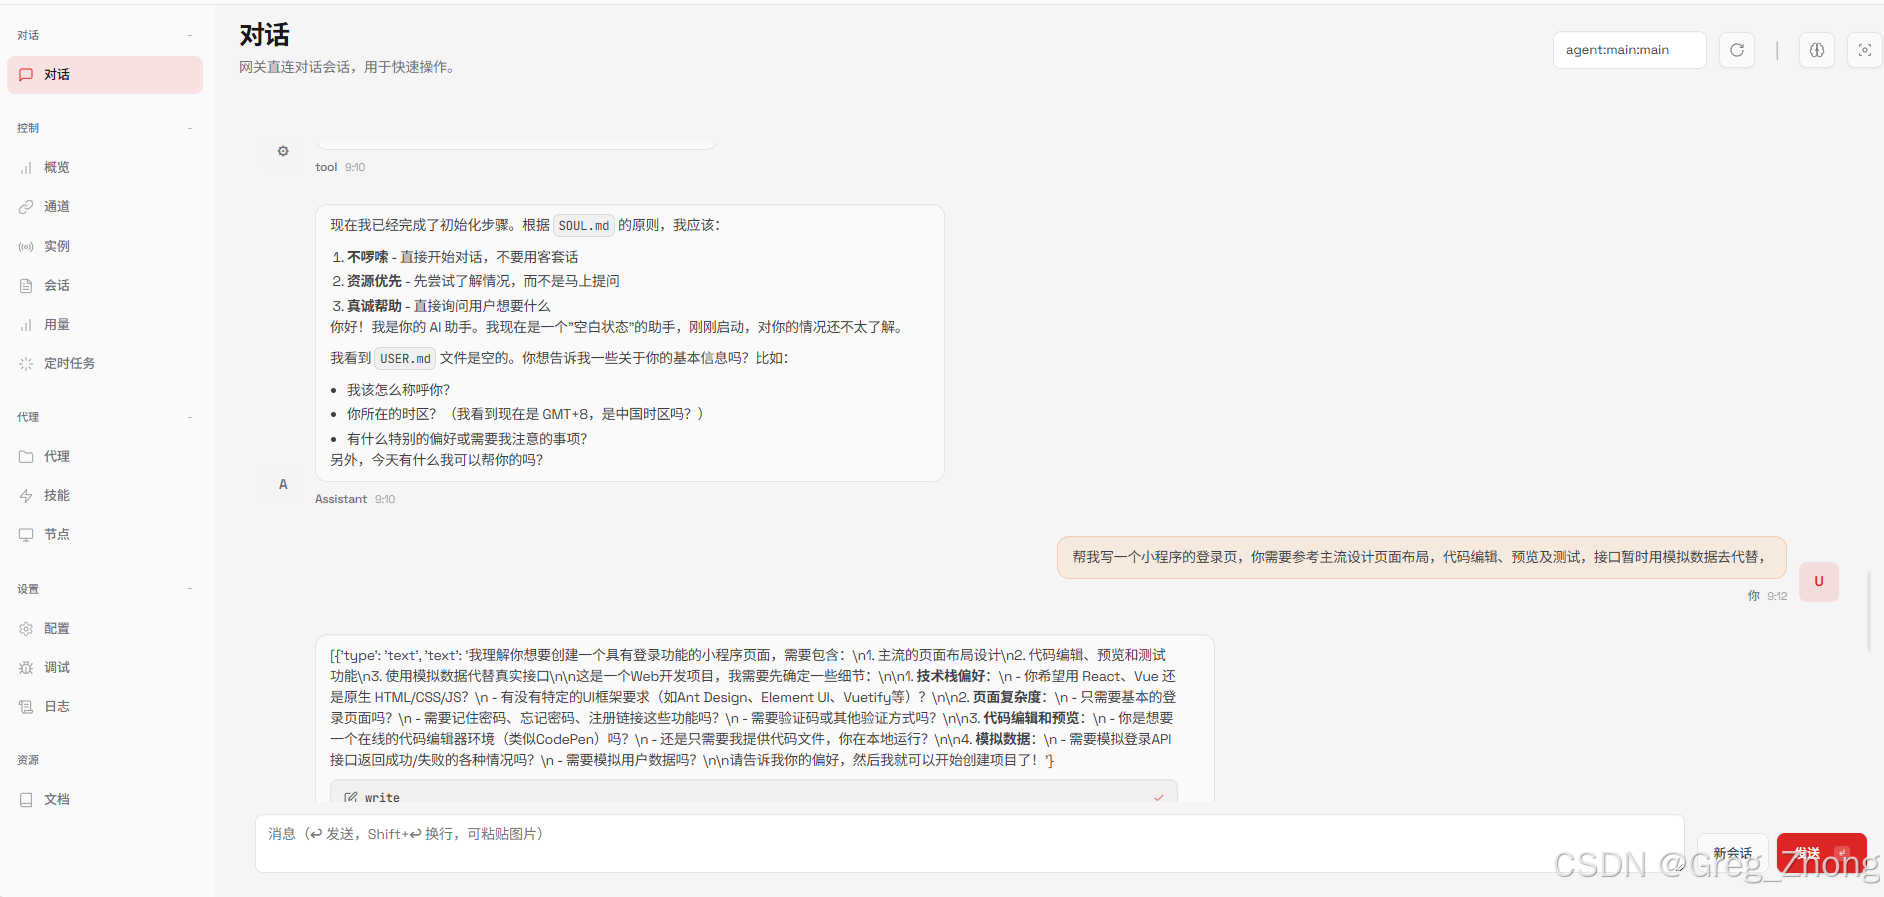Open the 实例 instances broadcast item
This screenshot has height=897, width=1884.
(x=104, y=246)
